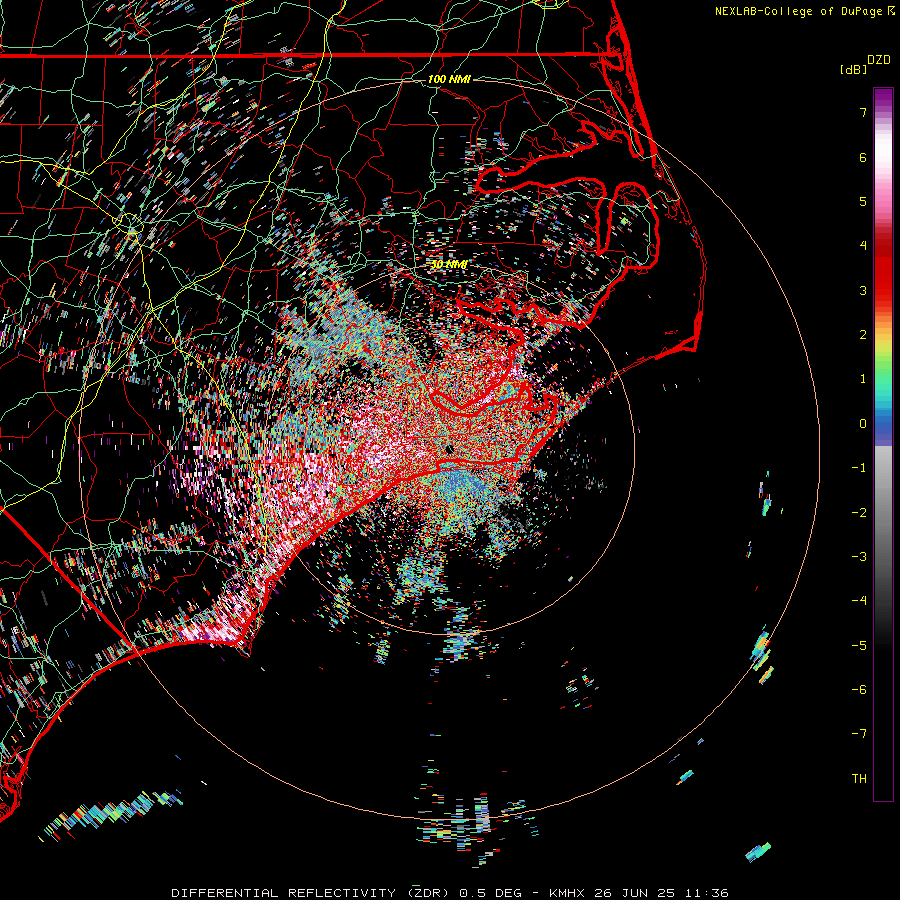Click the DIFFERENTIAL REFLECTIVITY (ZDR) title text
This screenshot has width=900, height=900.
point(312,893)
